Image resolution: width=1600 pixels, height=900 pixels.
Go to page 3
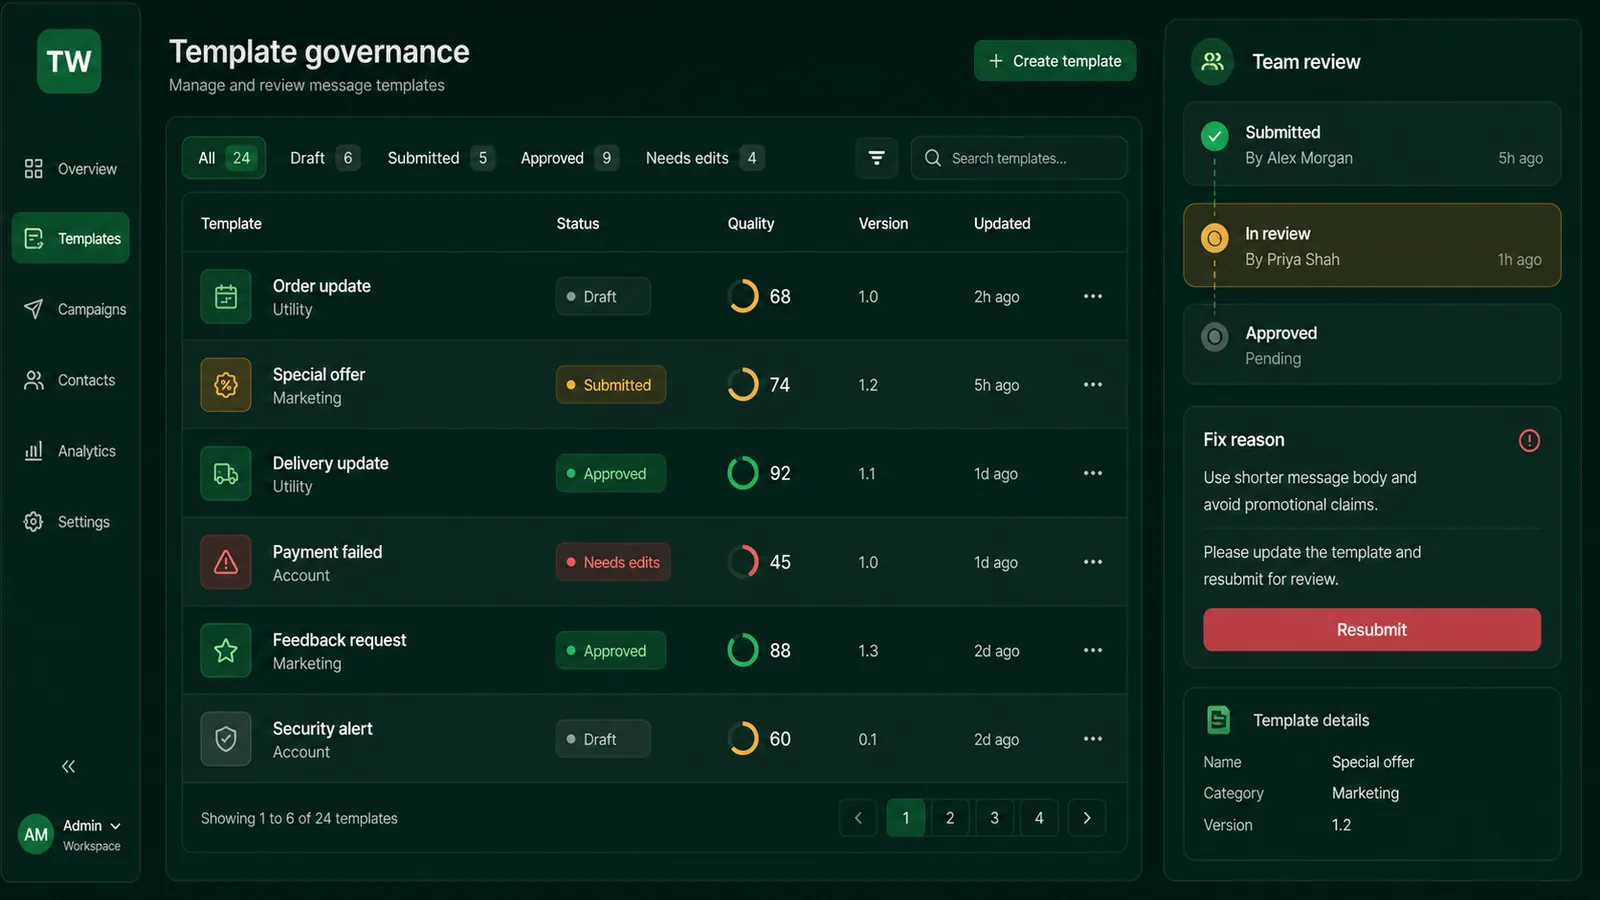(994, 818)
